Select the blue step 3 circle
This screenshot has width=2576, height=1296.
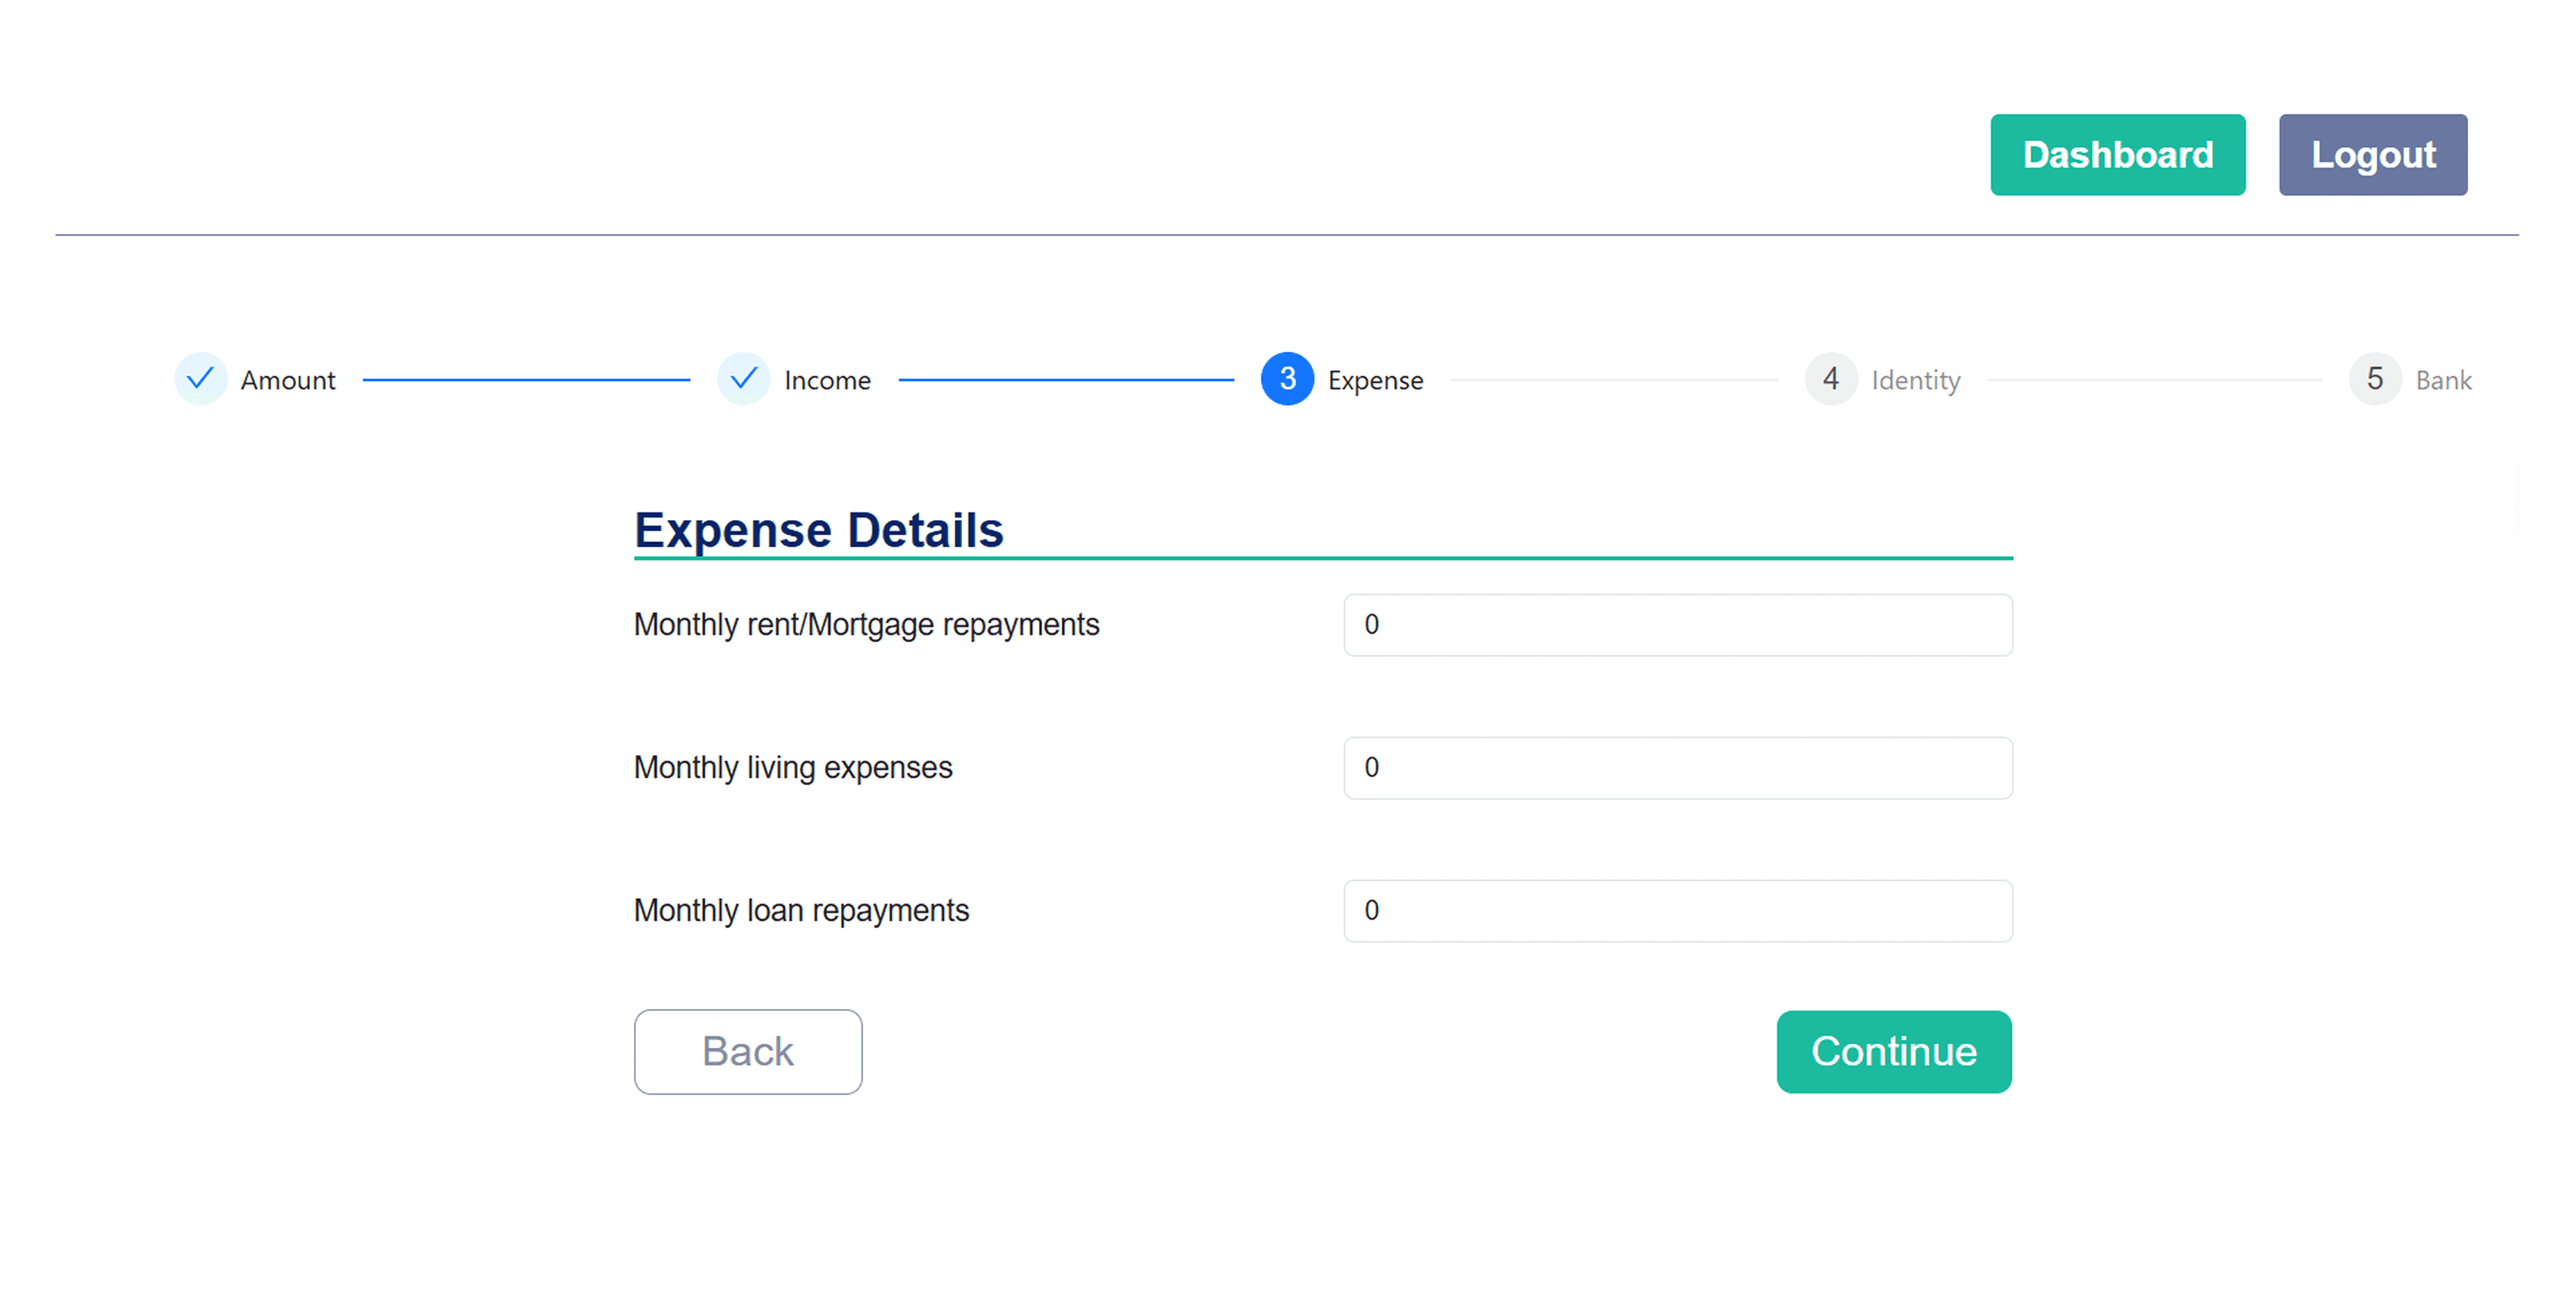tap(1287, 379)
